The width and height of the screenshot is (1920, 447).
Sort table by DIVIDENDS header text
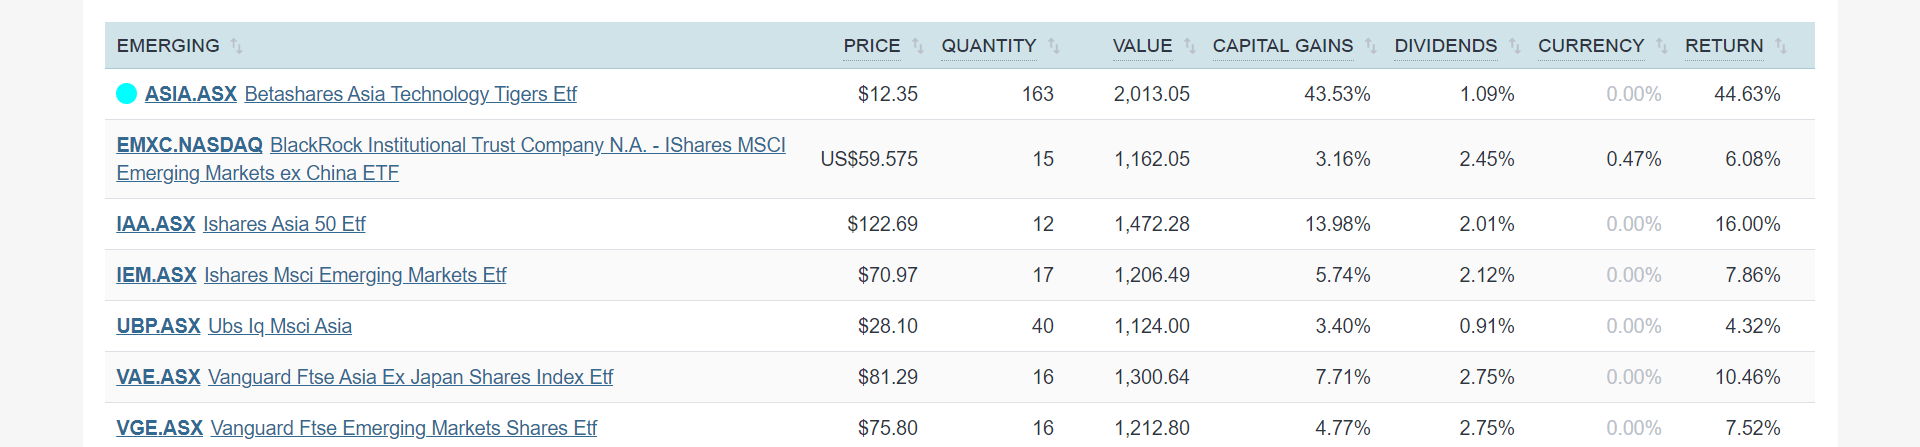(1445, 46)
